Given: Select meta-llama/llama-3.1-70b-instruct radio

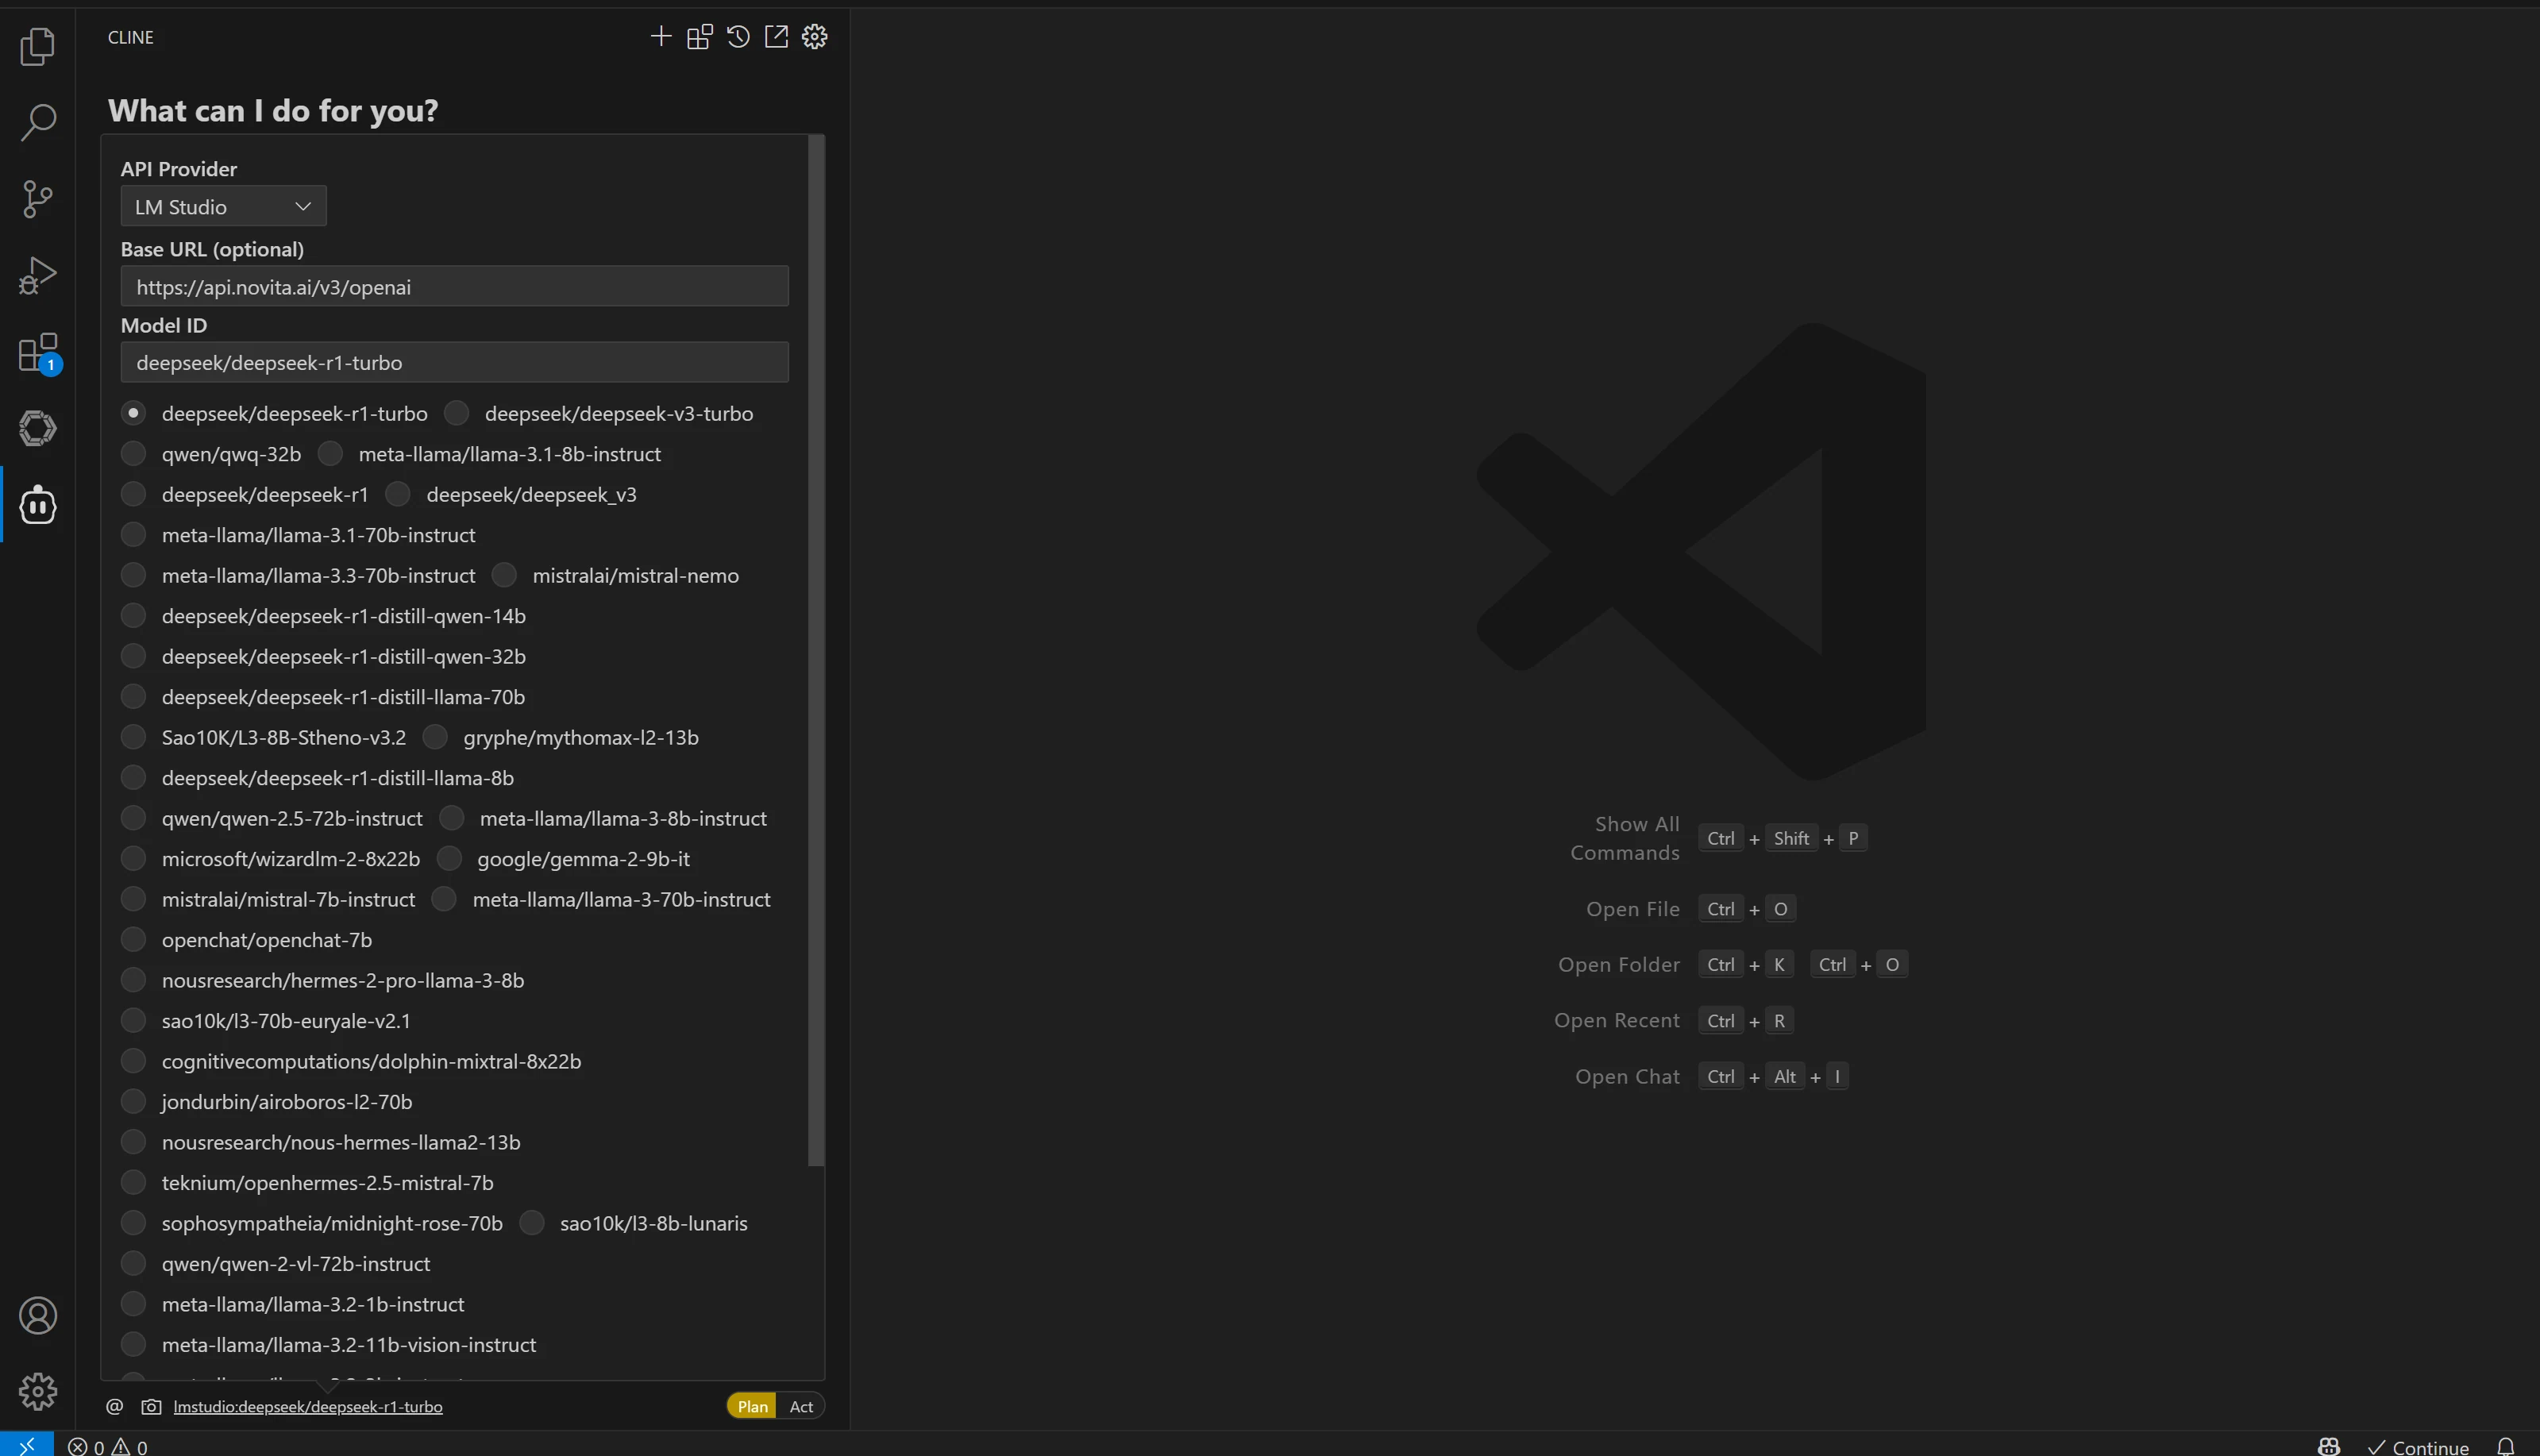Looking at the screenshot, I should point(133,535).
